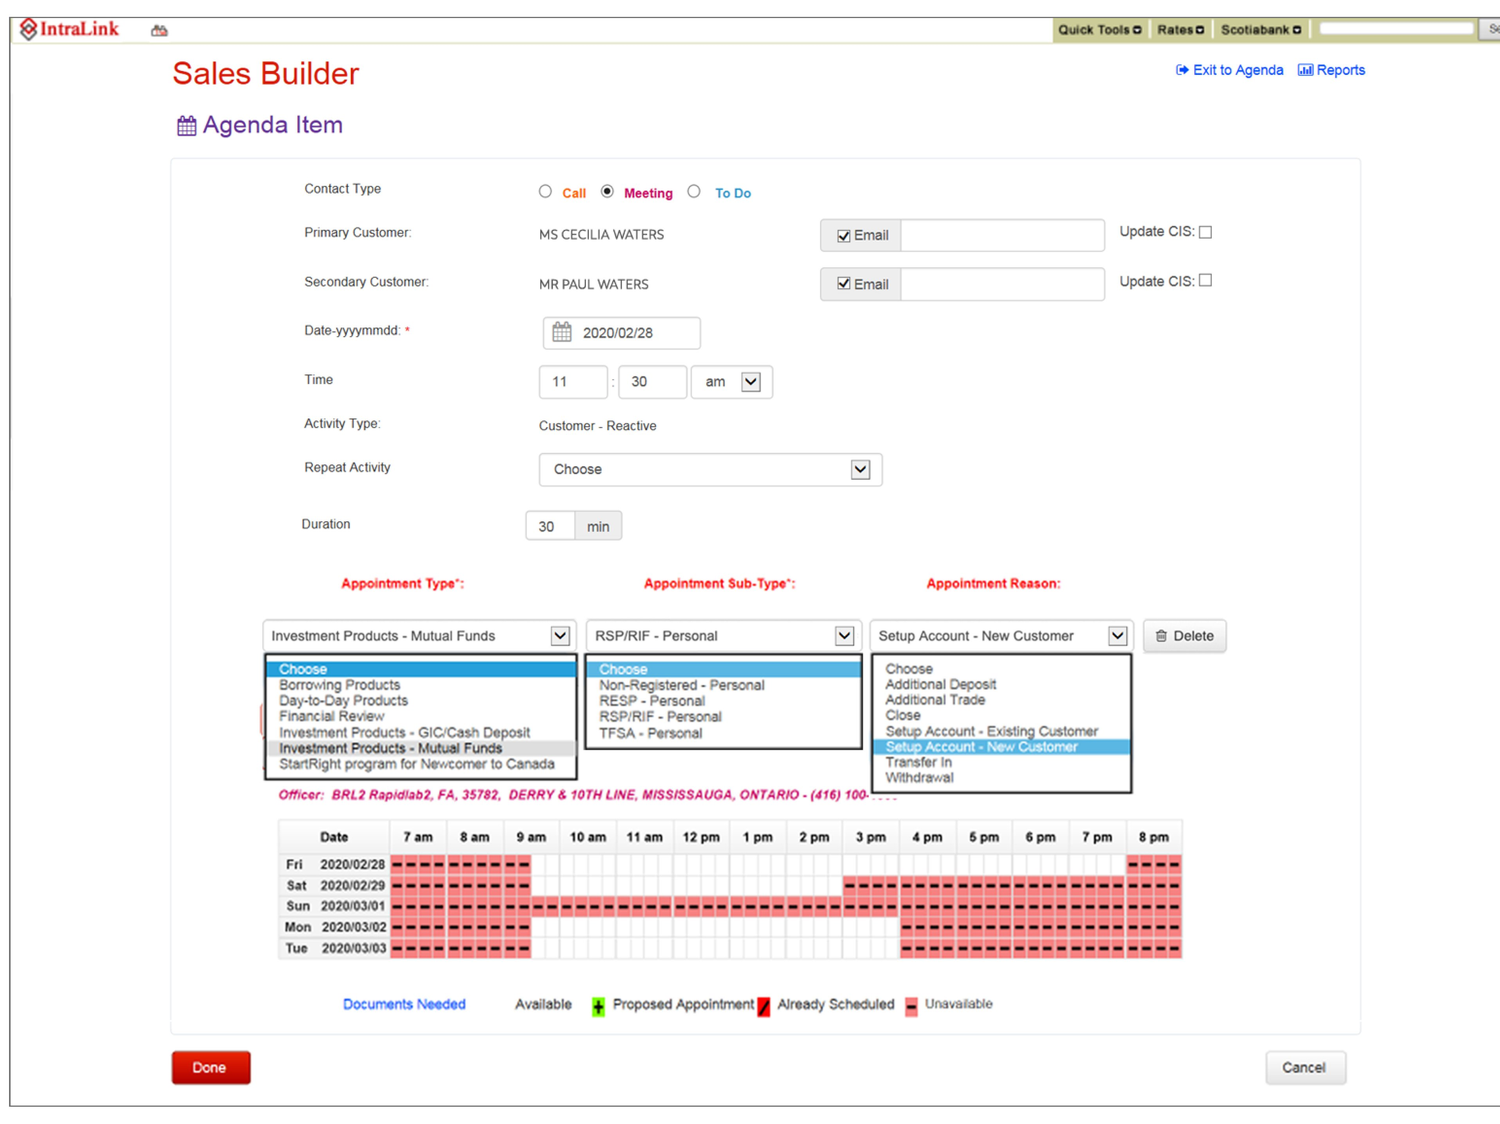Open the Scotiabank menu
This screenshot has height=1124, width=1500.
pyautogui.click(x=1261, y=30)
